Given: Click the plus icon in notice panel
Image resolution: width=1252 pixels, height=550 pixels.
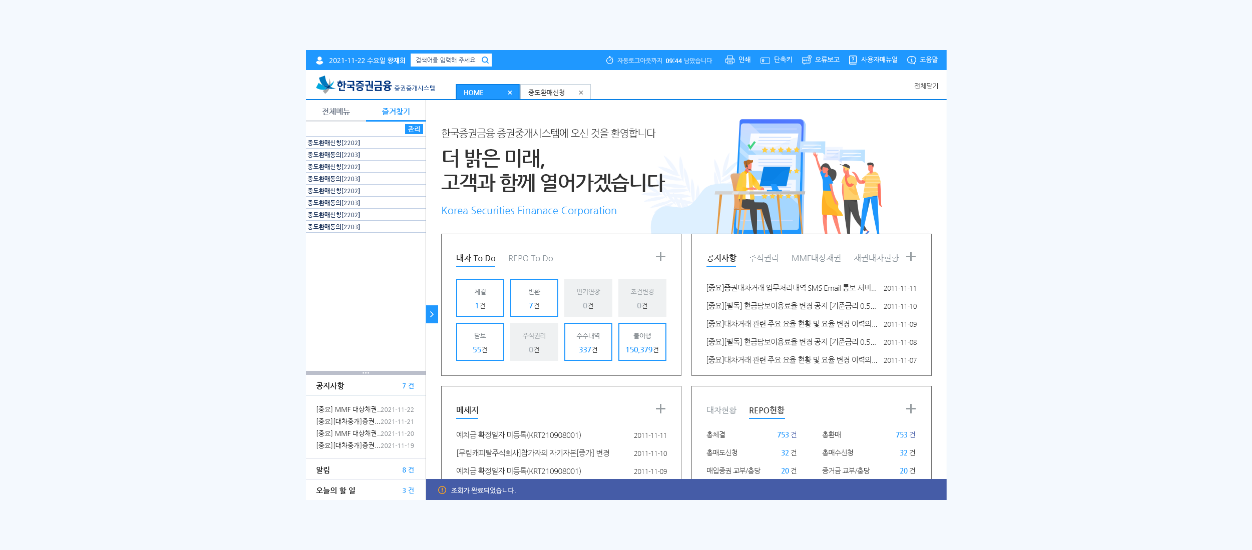Looking at the screenshot, I should point(910,257).
